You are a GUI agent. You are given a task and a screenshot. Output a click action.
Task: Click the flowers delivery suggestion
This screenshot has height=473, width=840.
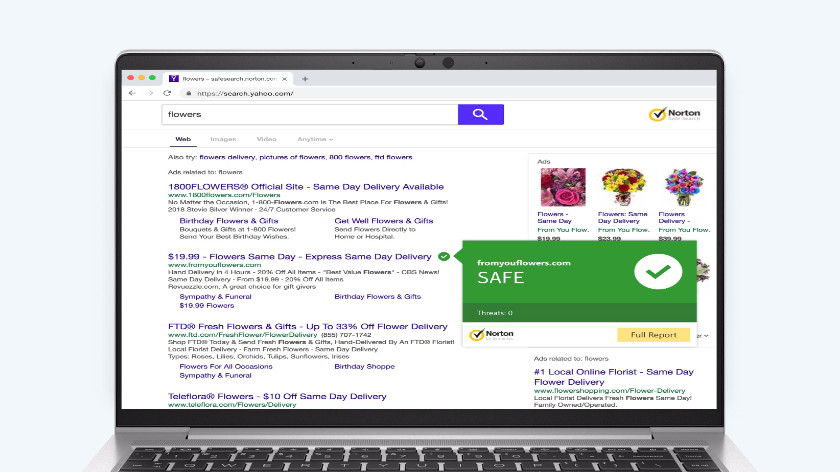point(227,157)
